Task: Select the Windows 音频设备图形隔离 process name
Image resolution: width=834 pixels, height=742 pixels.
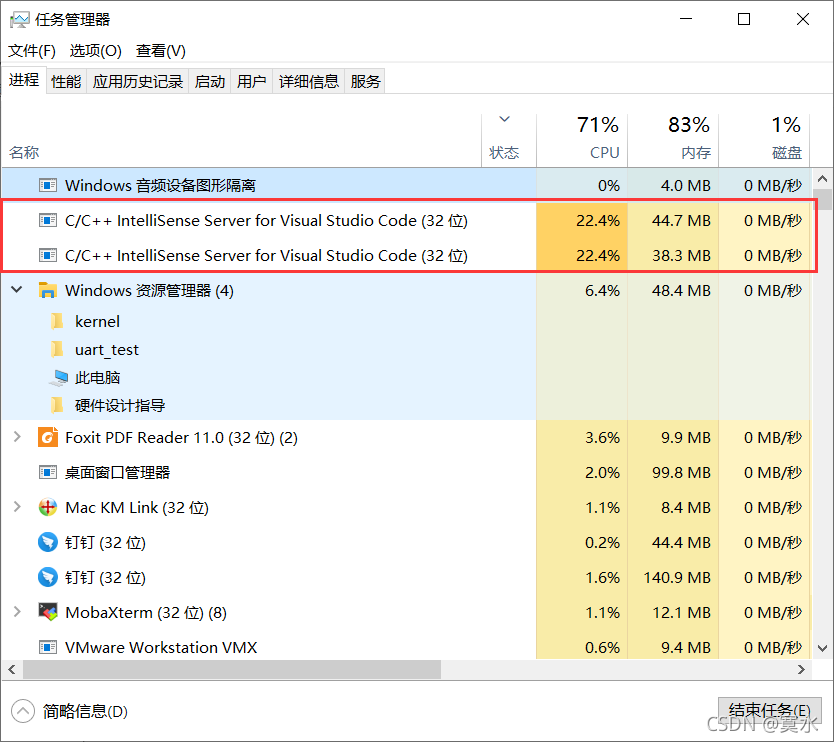Action: (160, 185)
